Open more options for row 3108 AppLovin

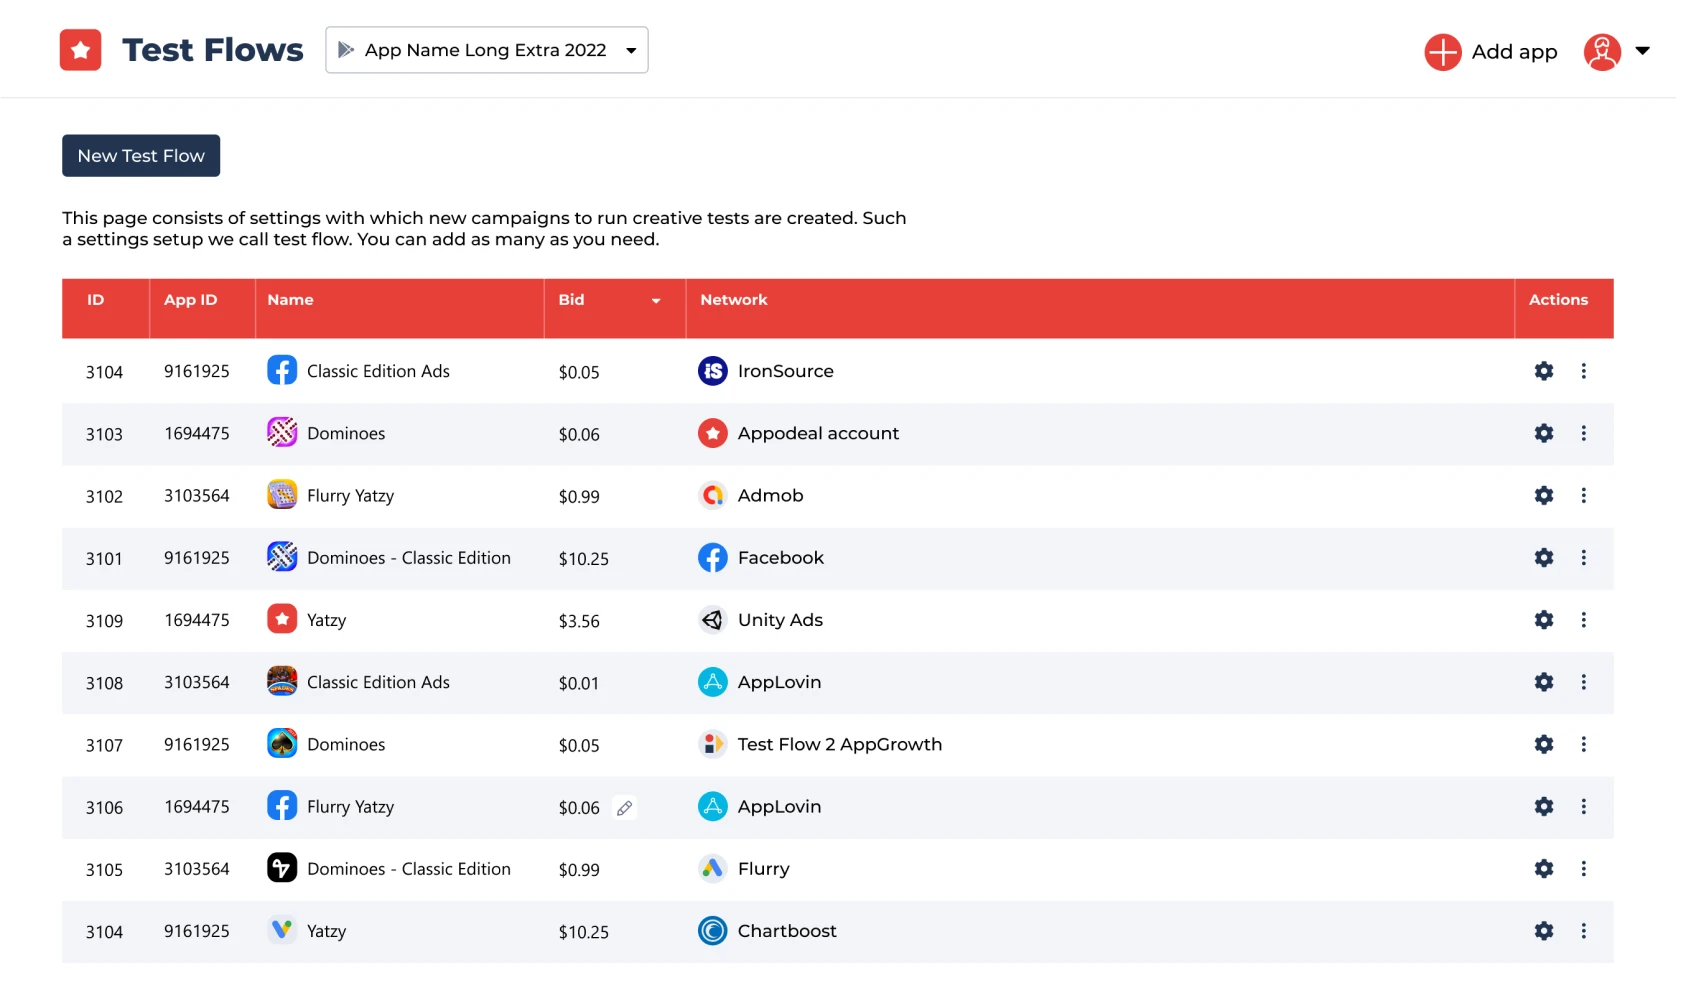pyautogui.click(x=1583, y=682)
